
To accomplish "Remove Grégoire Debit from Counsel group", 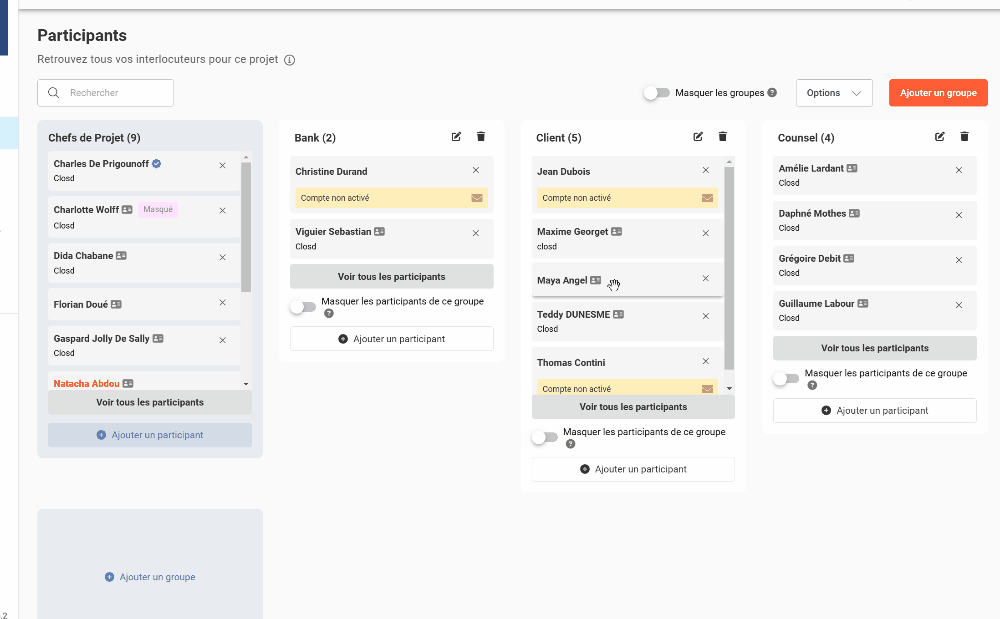I will 958,259.
